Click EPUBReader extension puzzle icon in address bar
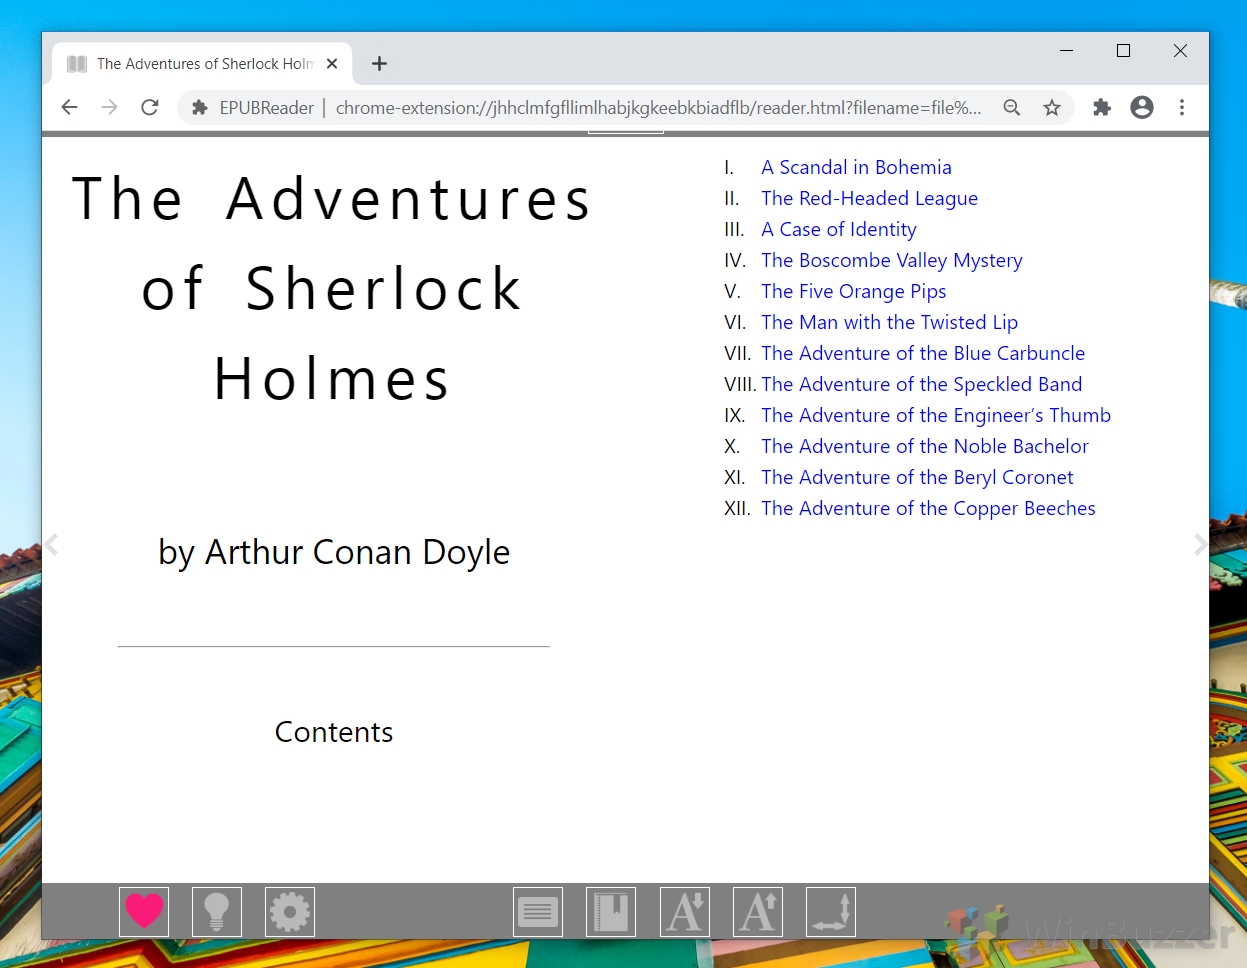This screenshot has height=968, width=1247. 200,107
